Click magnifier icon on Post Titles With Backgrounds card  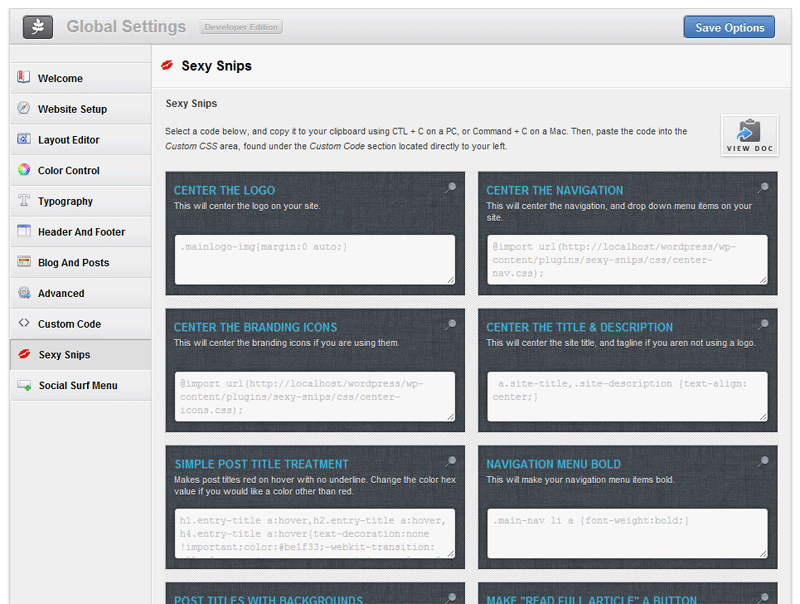tap(451, 597)
